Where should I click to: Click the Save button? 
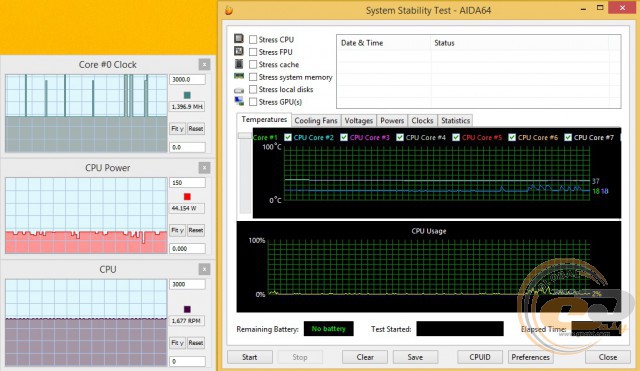coord(416,357)
